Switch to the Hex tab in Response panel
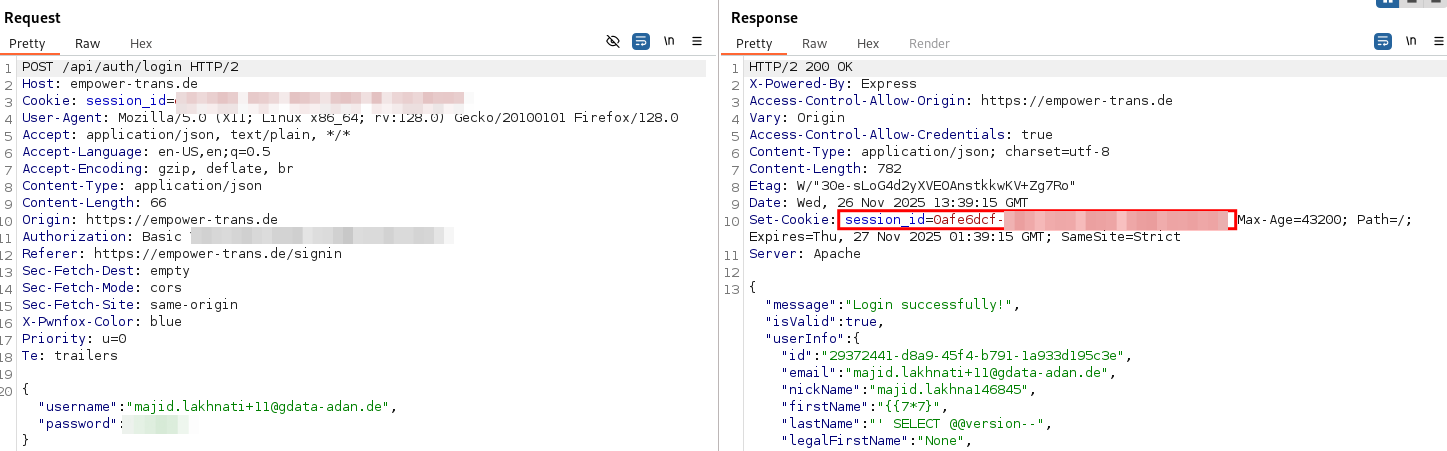This screenshot has height=451, width=1447. click(868, 43)
